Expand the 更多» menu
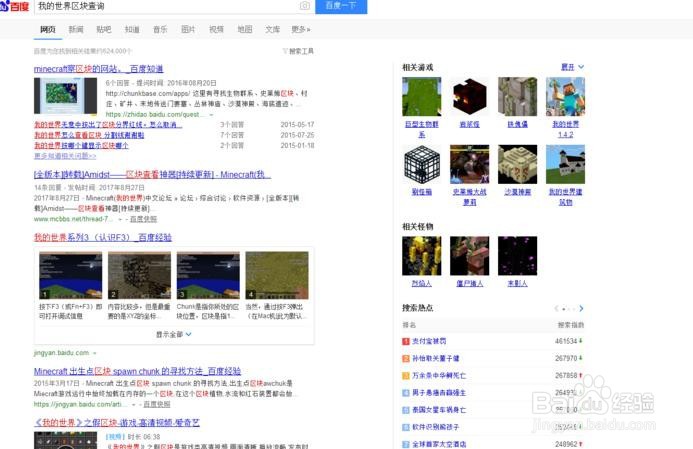Viewport: 693px width, 449px height. pyautogui.click(x=301, y=30)
